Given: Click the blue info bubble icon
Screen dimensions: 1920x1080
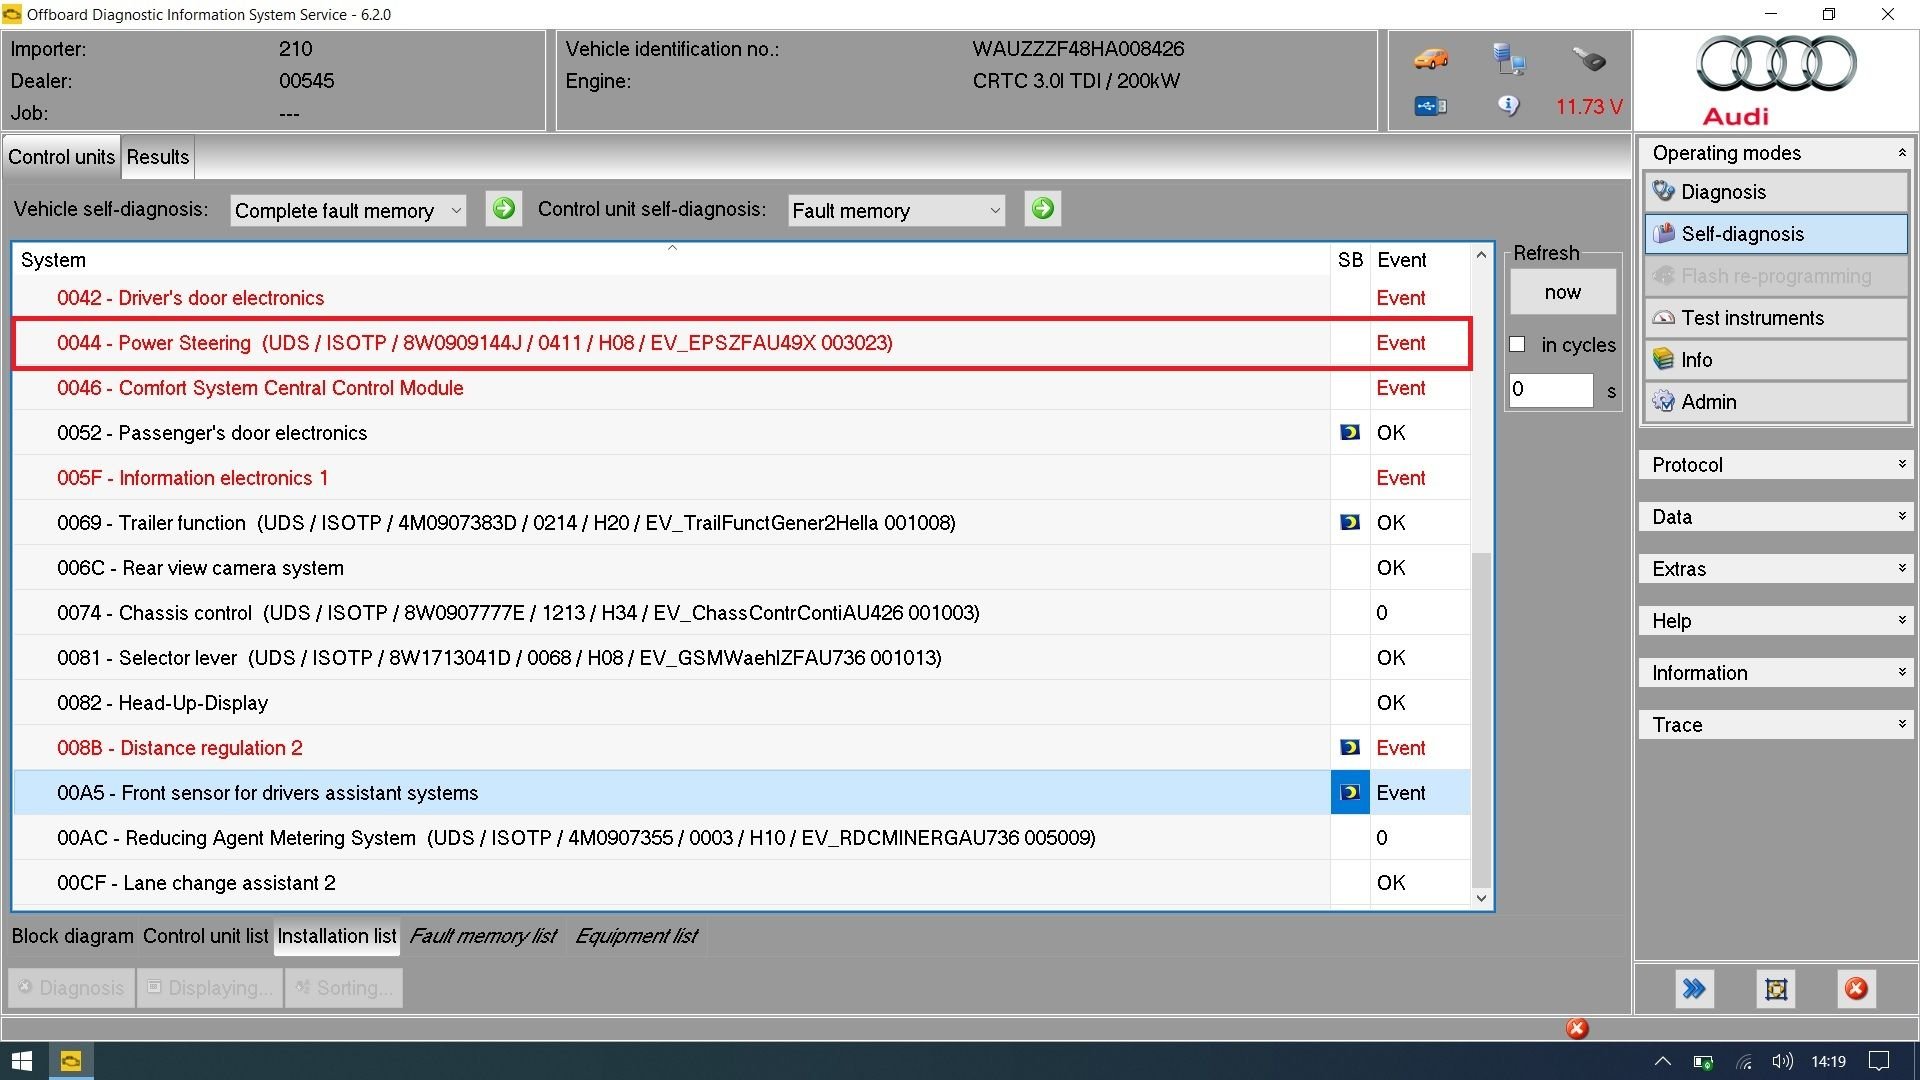Looking at the screenshot, I should [x=1508, y=106].
